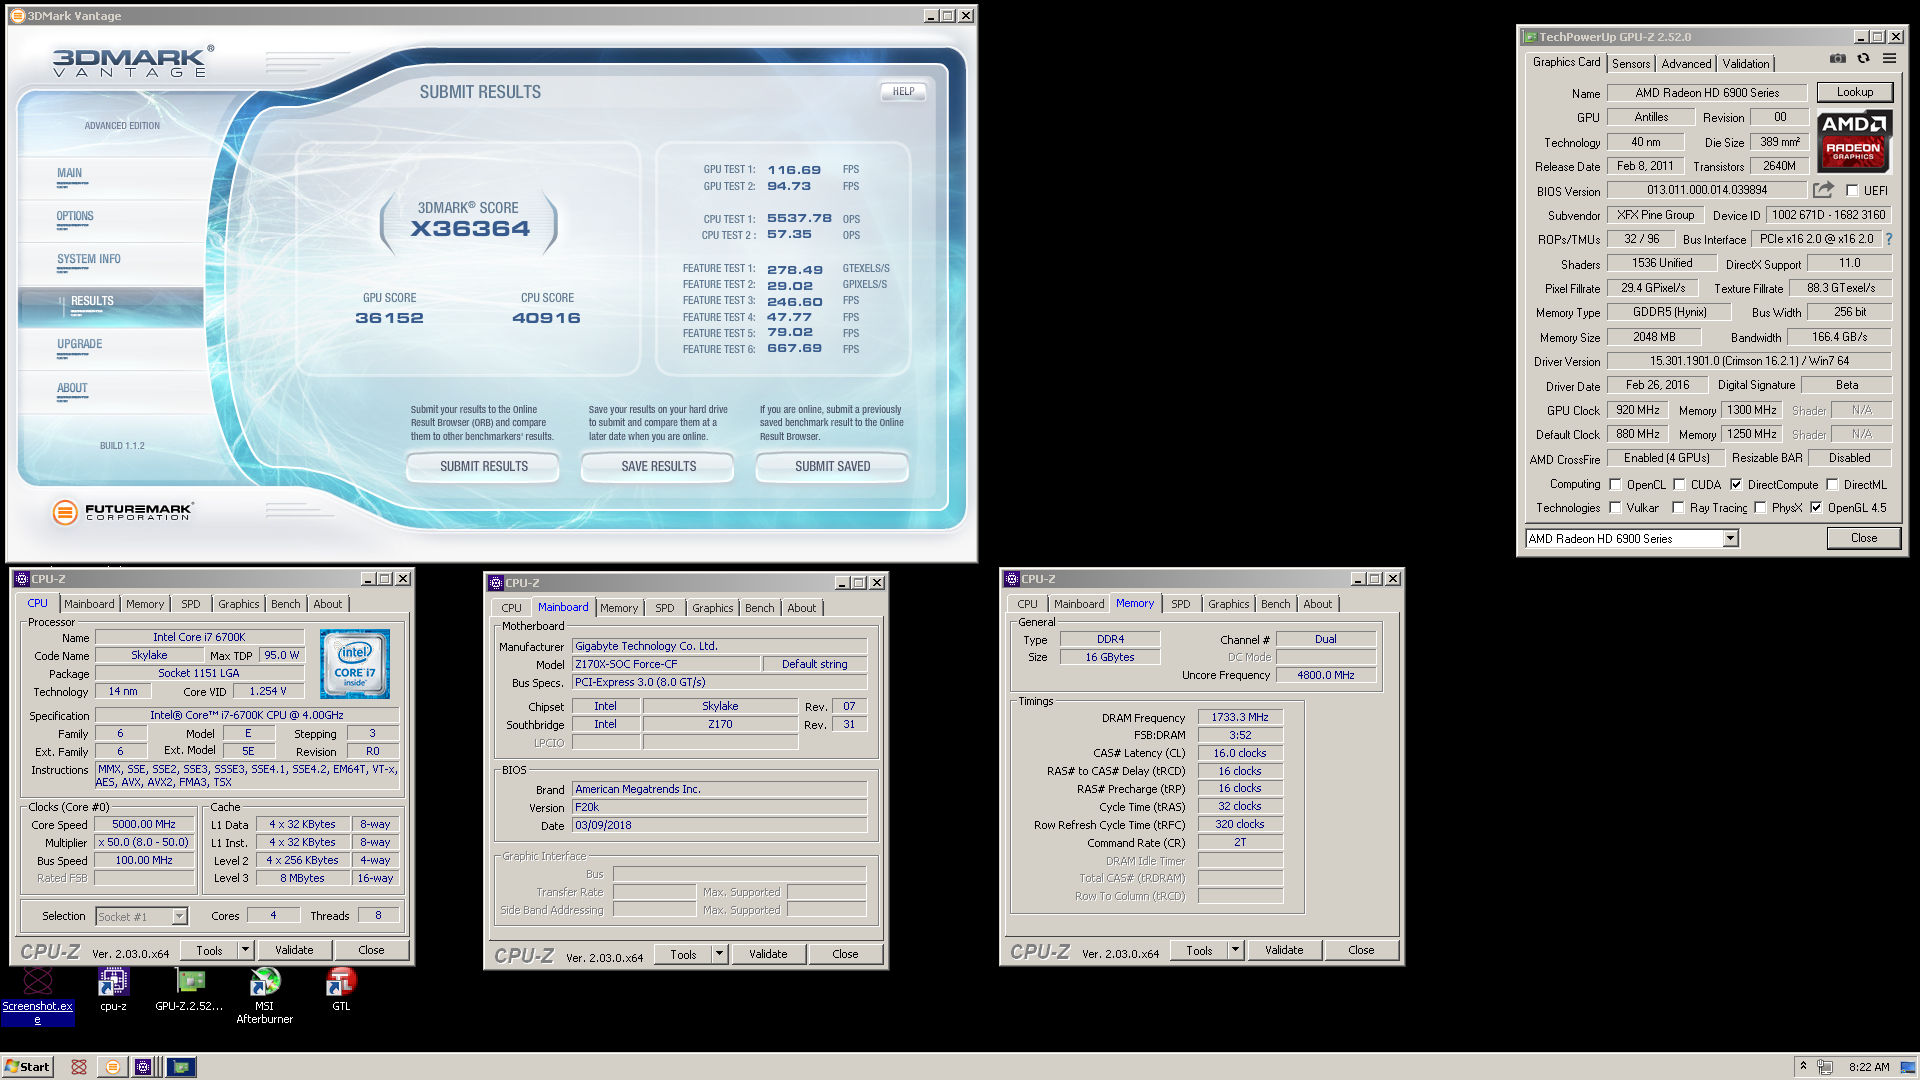The height and width of the screenshot is (1080, 1920).
Task: Click the 8:22 AM taskbar clock
Action: [1869, 1067]
